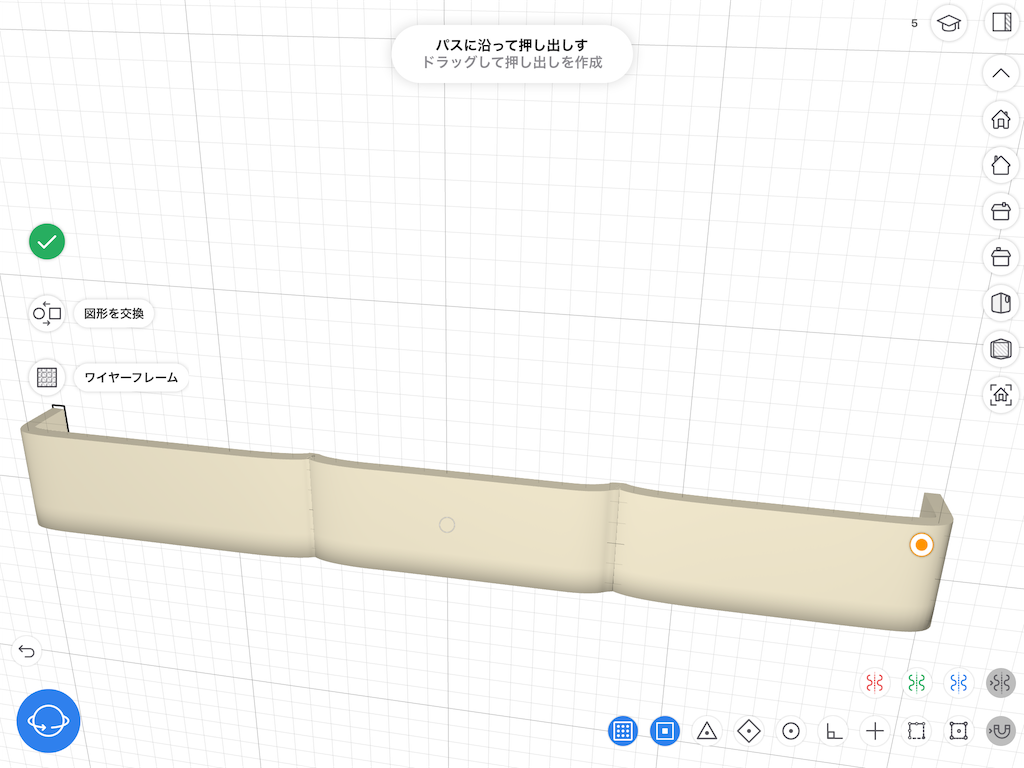Click the 図形を交換 label button

pos(114,313)
